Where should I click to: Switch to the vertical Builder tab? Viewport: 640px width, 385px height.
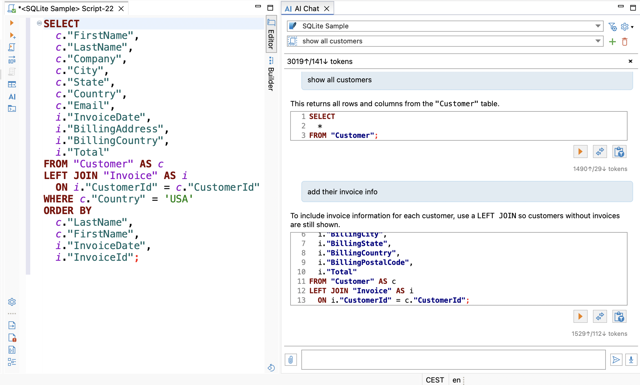271,74
